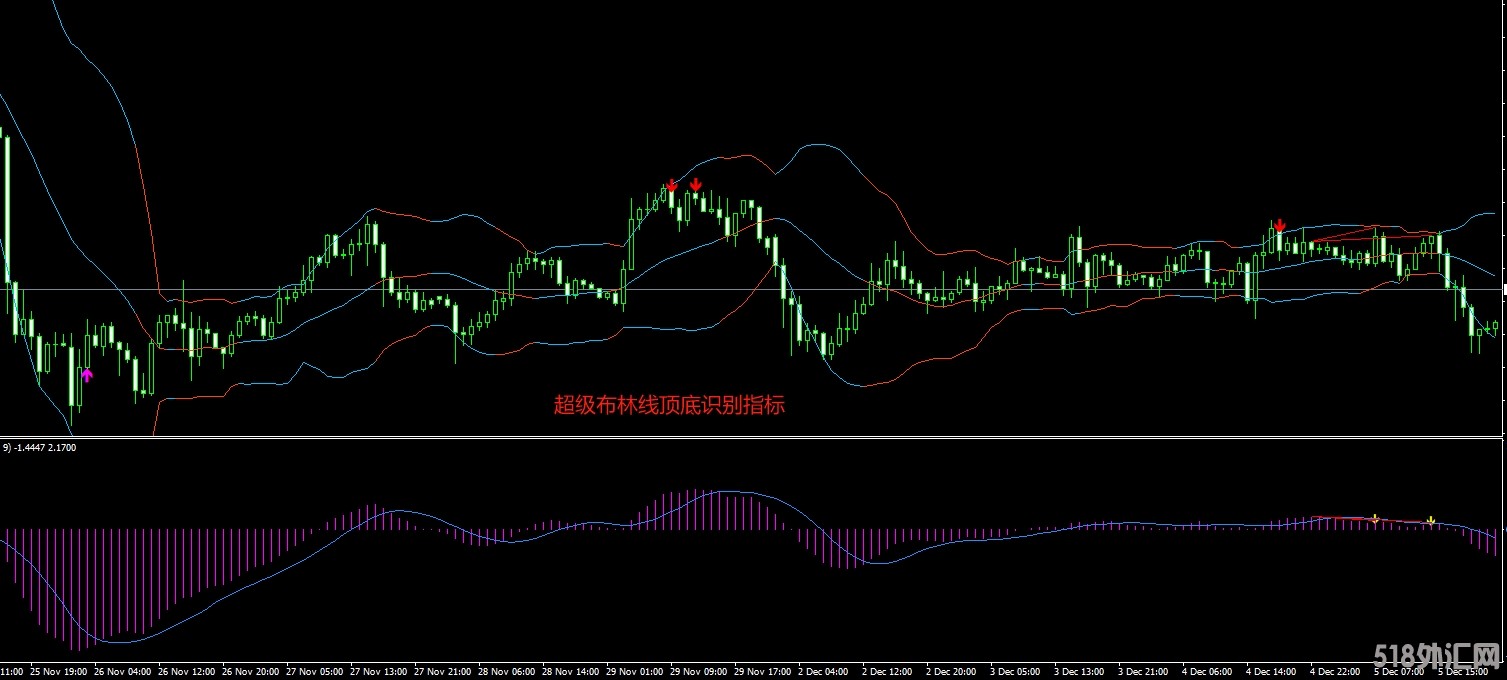Screen dimensions: 1507x680
Task: Click the "29 Nov 09:00" time label
Action: tap(699, 672)
